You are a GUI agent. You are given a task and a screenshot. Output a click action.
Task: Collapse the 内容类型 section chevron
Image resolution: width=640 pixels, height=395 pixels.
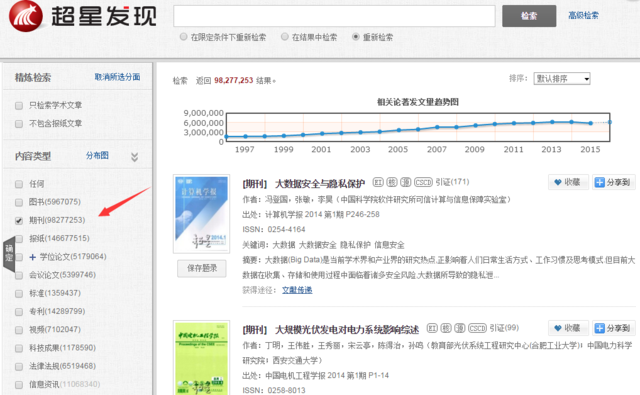pos(134,157)
